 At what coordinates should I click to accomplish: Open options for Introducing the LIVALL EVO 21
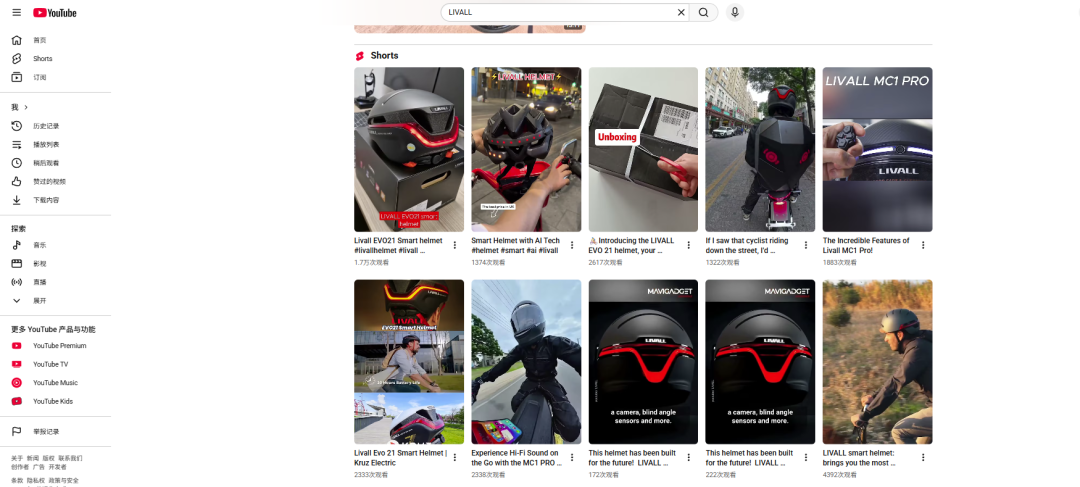[x=689, y=245]
